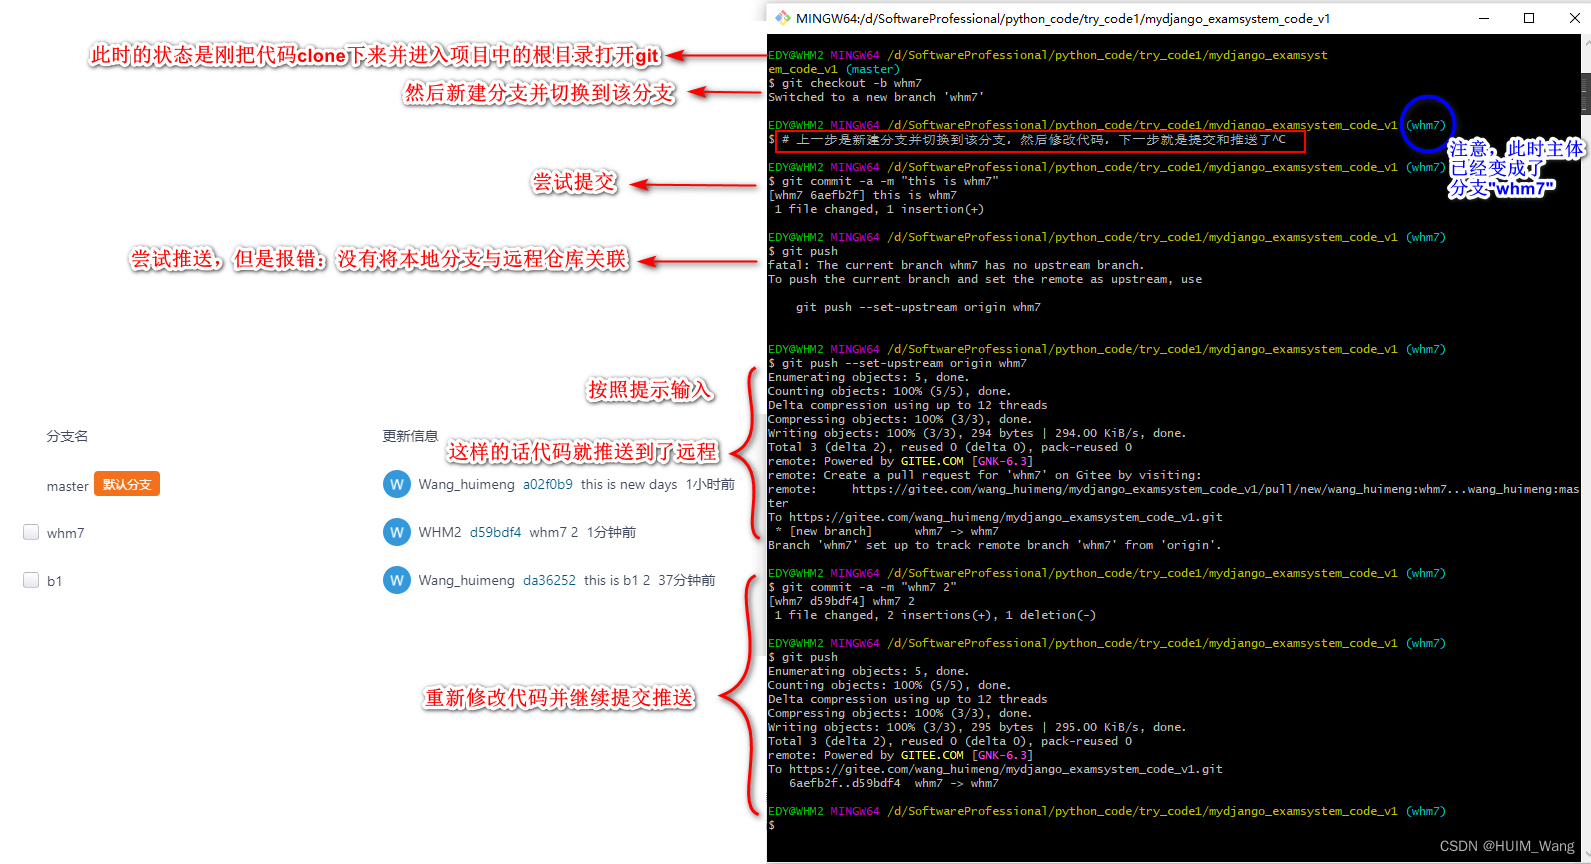The width and height of the screenshot is (1591, 864).
Task: Click the last terminal prompt line
Action: [x=772, y=825]
